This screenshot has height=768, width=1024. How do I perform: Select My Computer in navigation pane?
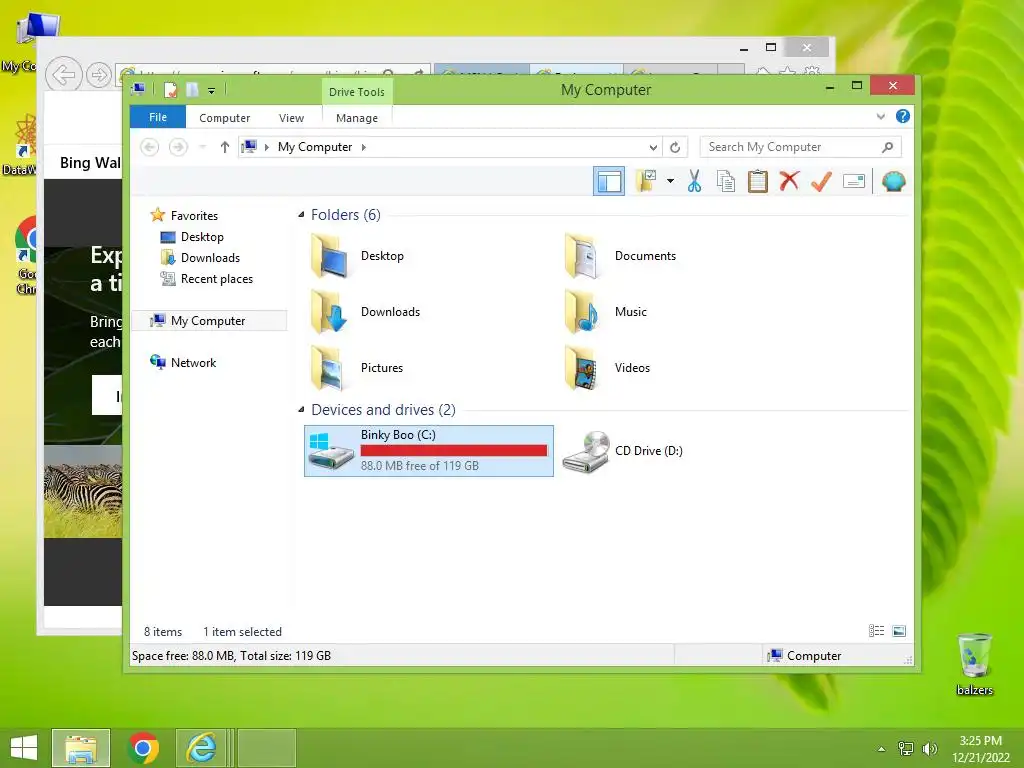coord(209,321)
